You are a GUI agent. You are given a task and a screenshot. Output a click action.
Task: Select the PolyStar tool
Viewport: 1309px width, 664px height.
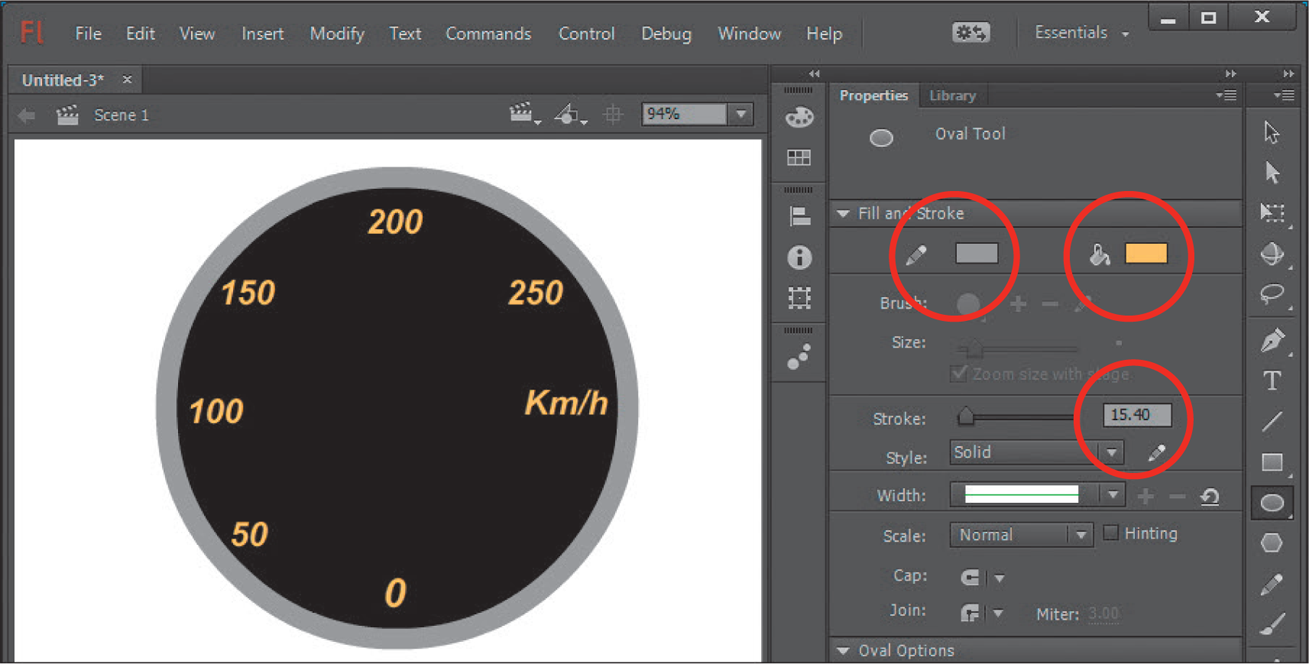(x=1272, y=543)
